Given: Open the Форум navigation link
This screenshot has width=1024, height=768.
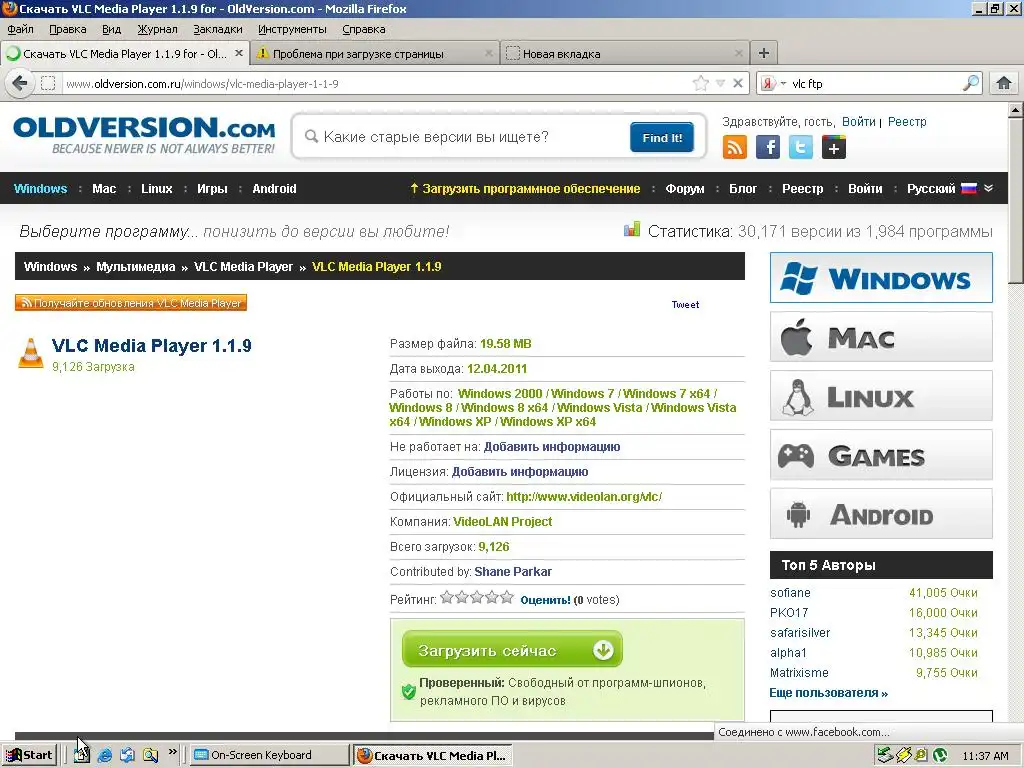Looking at the screenshot, I should pos(684,189).
